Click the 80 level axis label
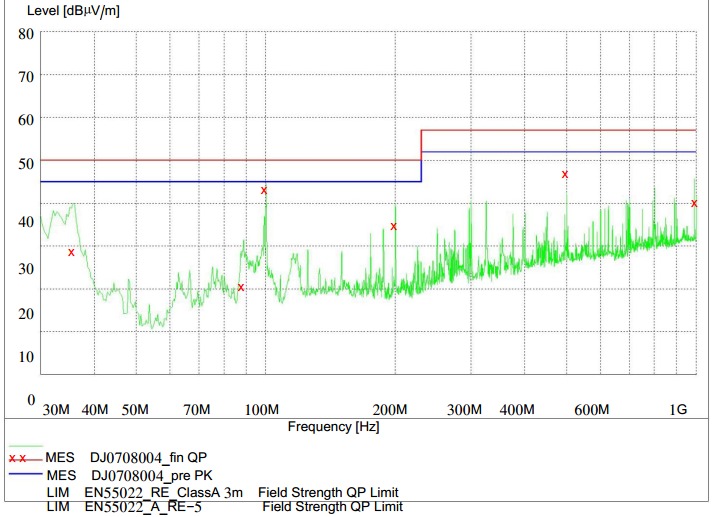This screenshot has height=517, width=715. [25, 33]
